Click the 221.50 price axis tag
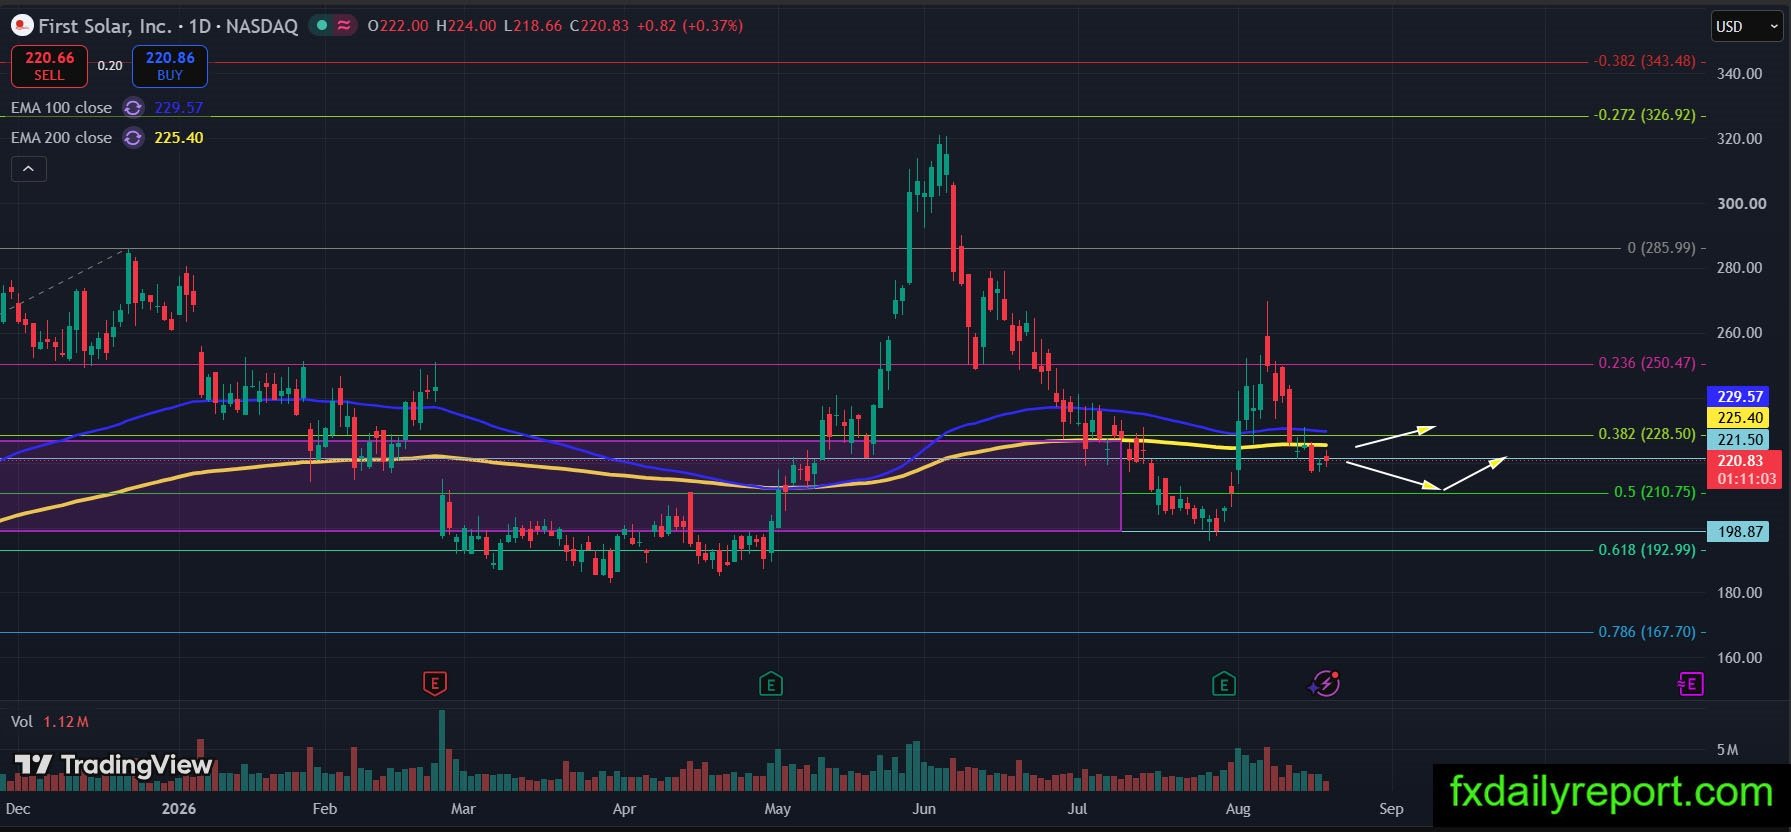 (x=1740, y=440)
